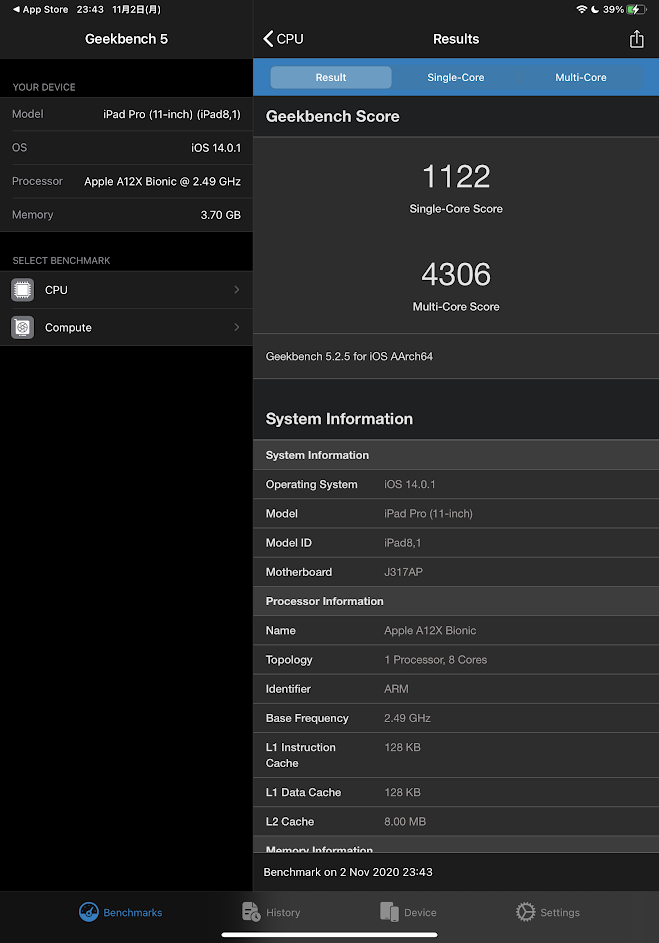Tap the home indicator bar
The image size is (659, 943).
330,935
